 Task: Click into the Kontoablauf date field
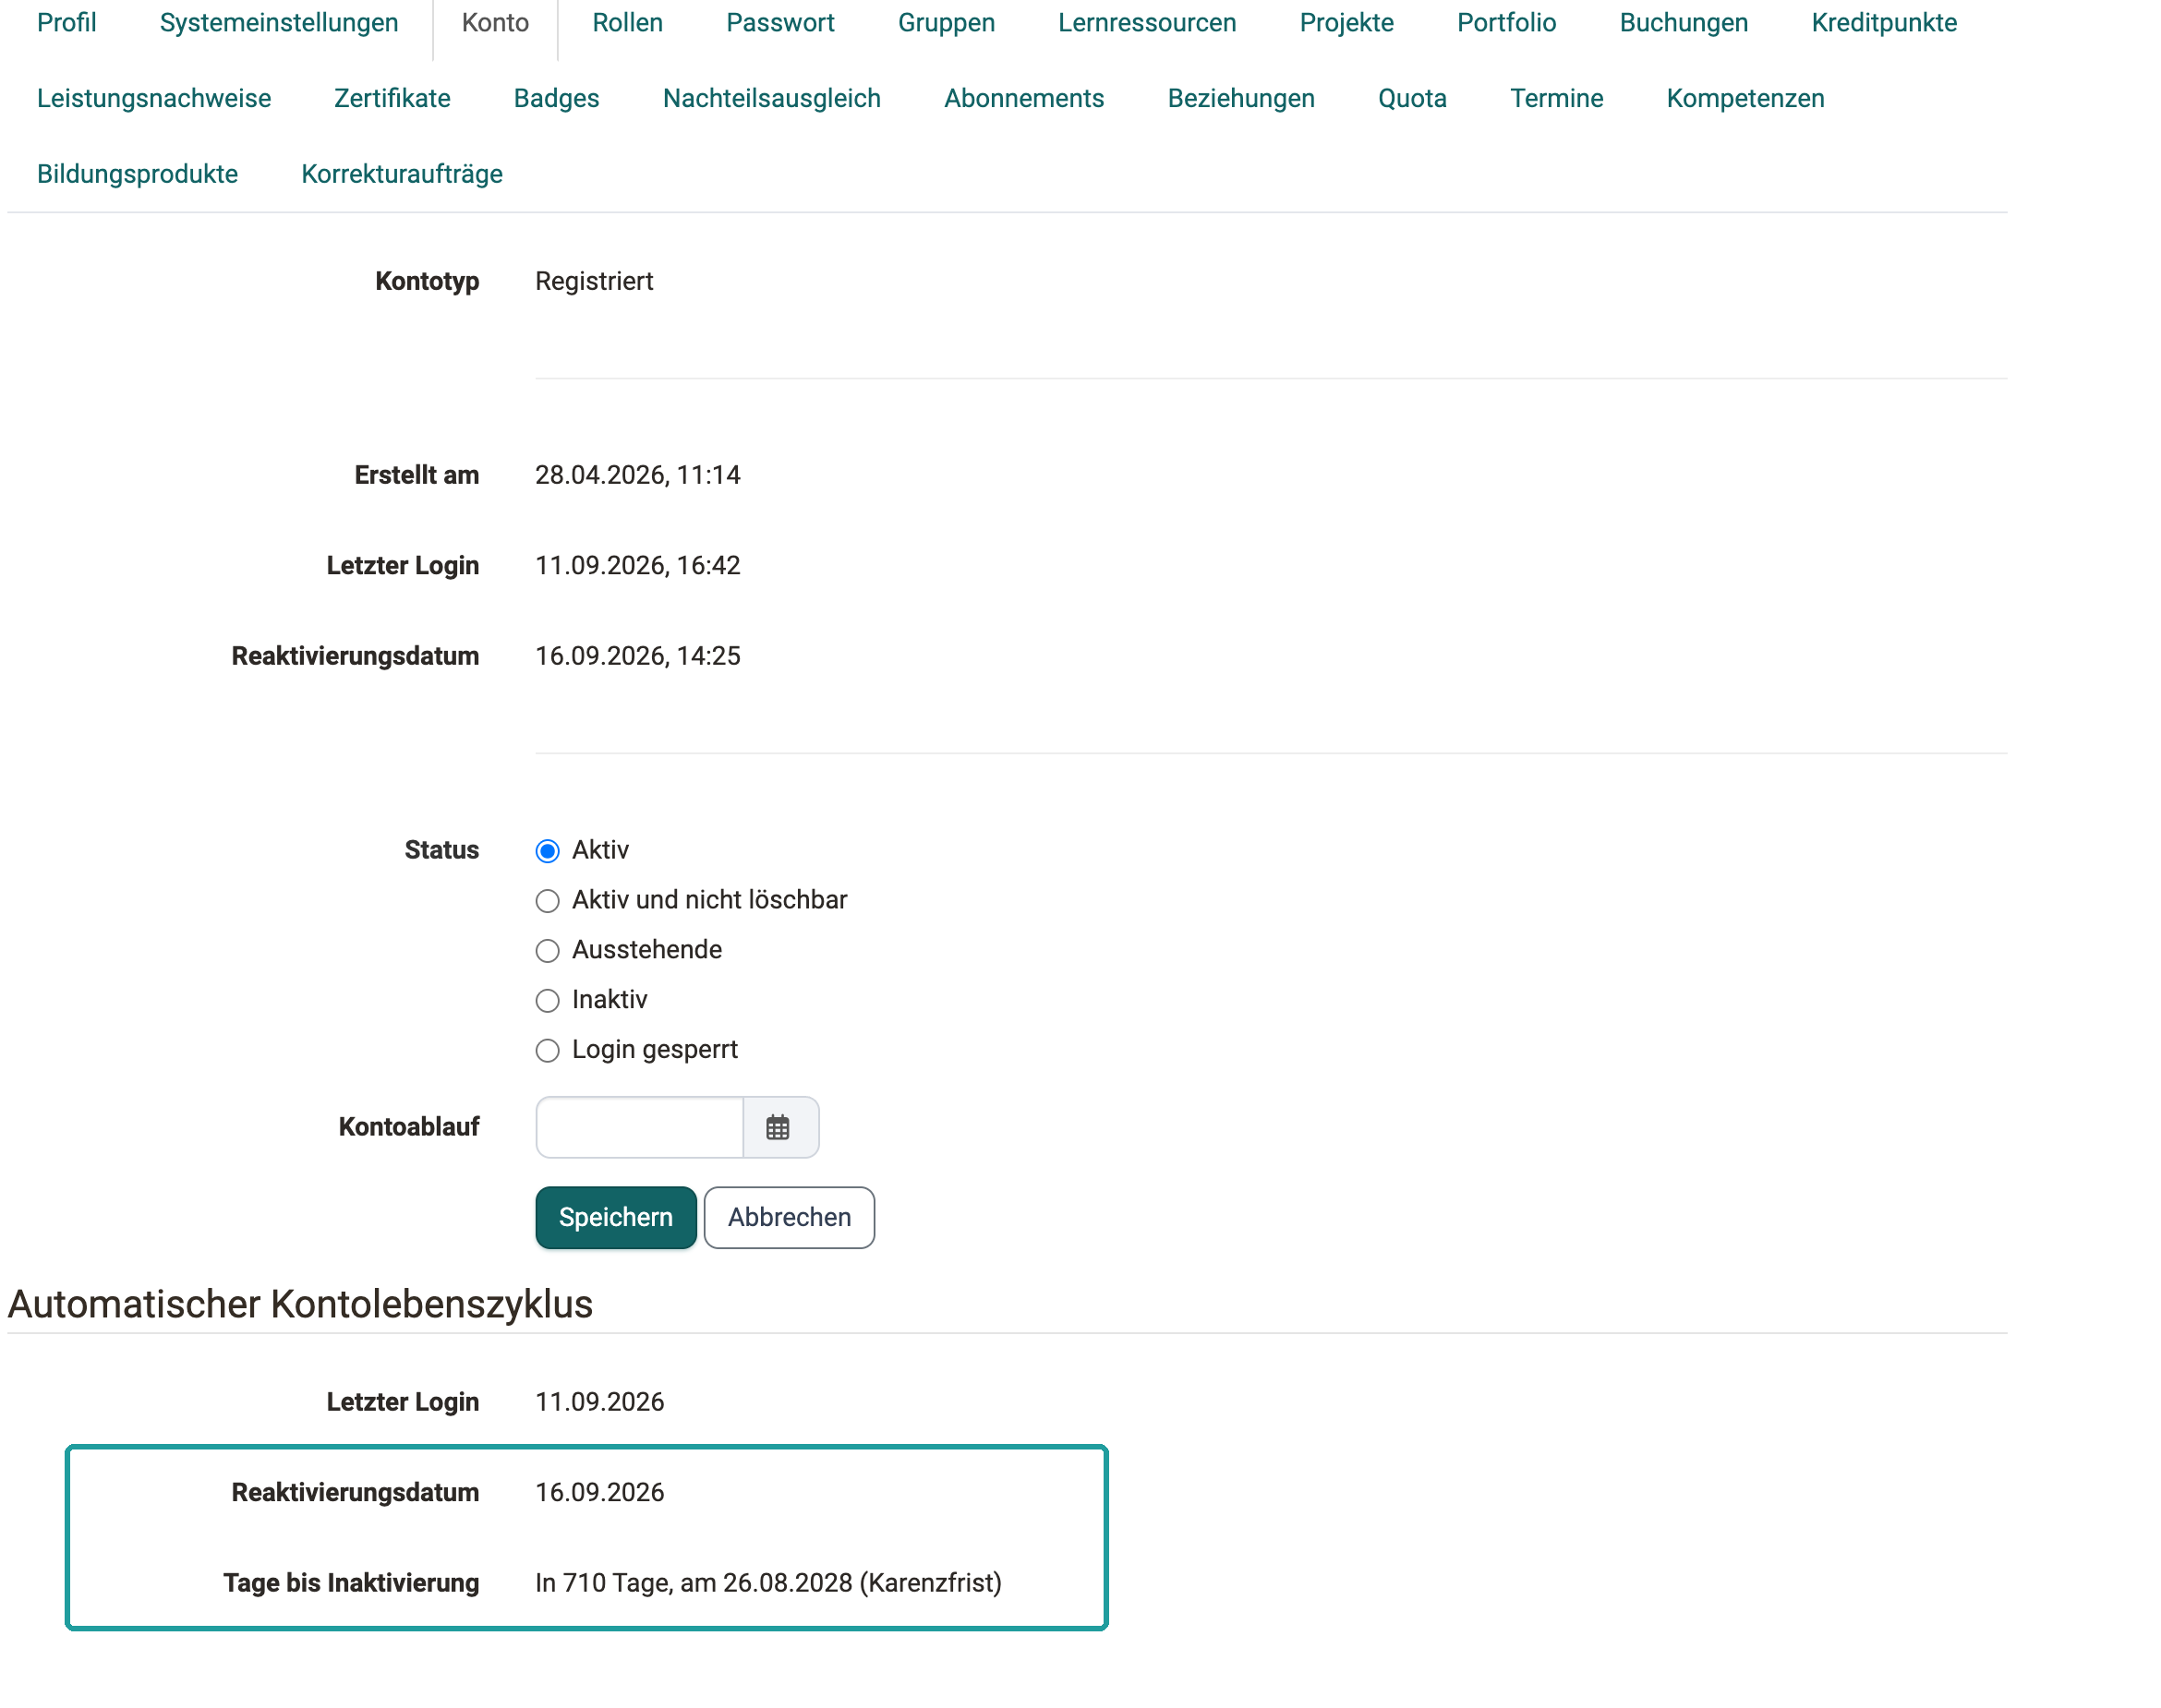coord(639,1127)
